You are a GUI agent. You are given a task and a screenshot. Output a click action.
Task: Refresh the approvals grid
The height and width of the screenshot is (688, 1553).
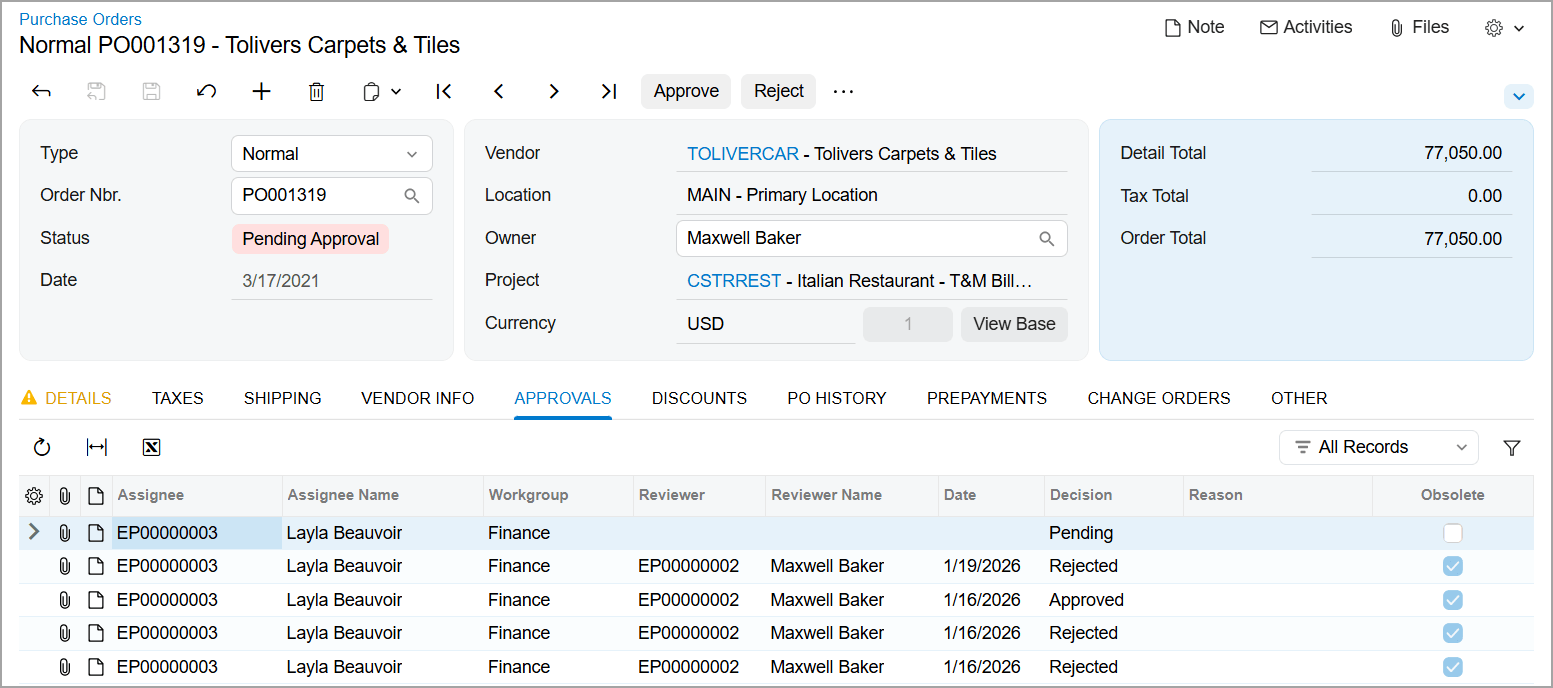point(42,448)
